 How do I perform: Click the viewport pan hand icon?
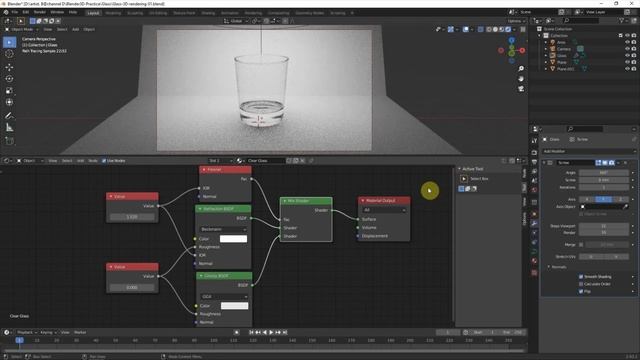coord(521,79)
